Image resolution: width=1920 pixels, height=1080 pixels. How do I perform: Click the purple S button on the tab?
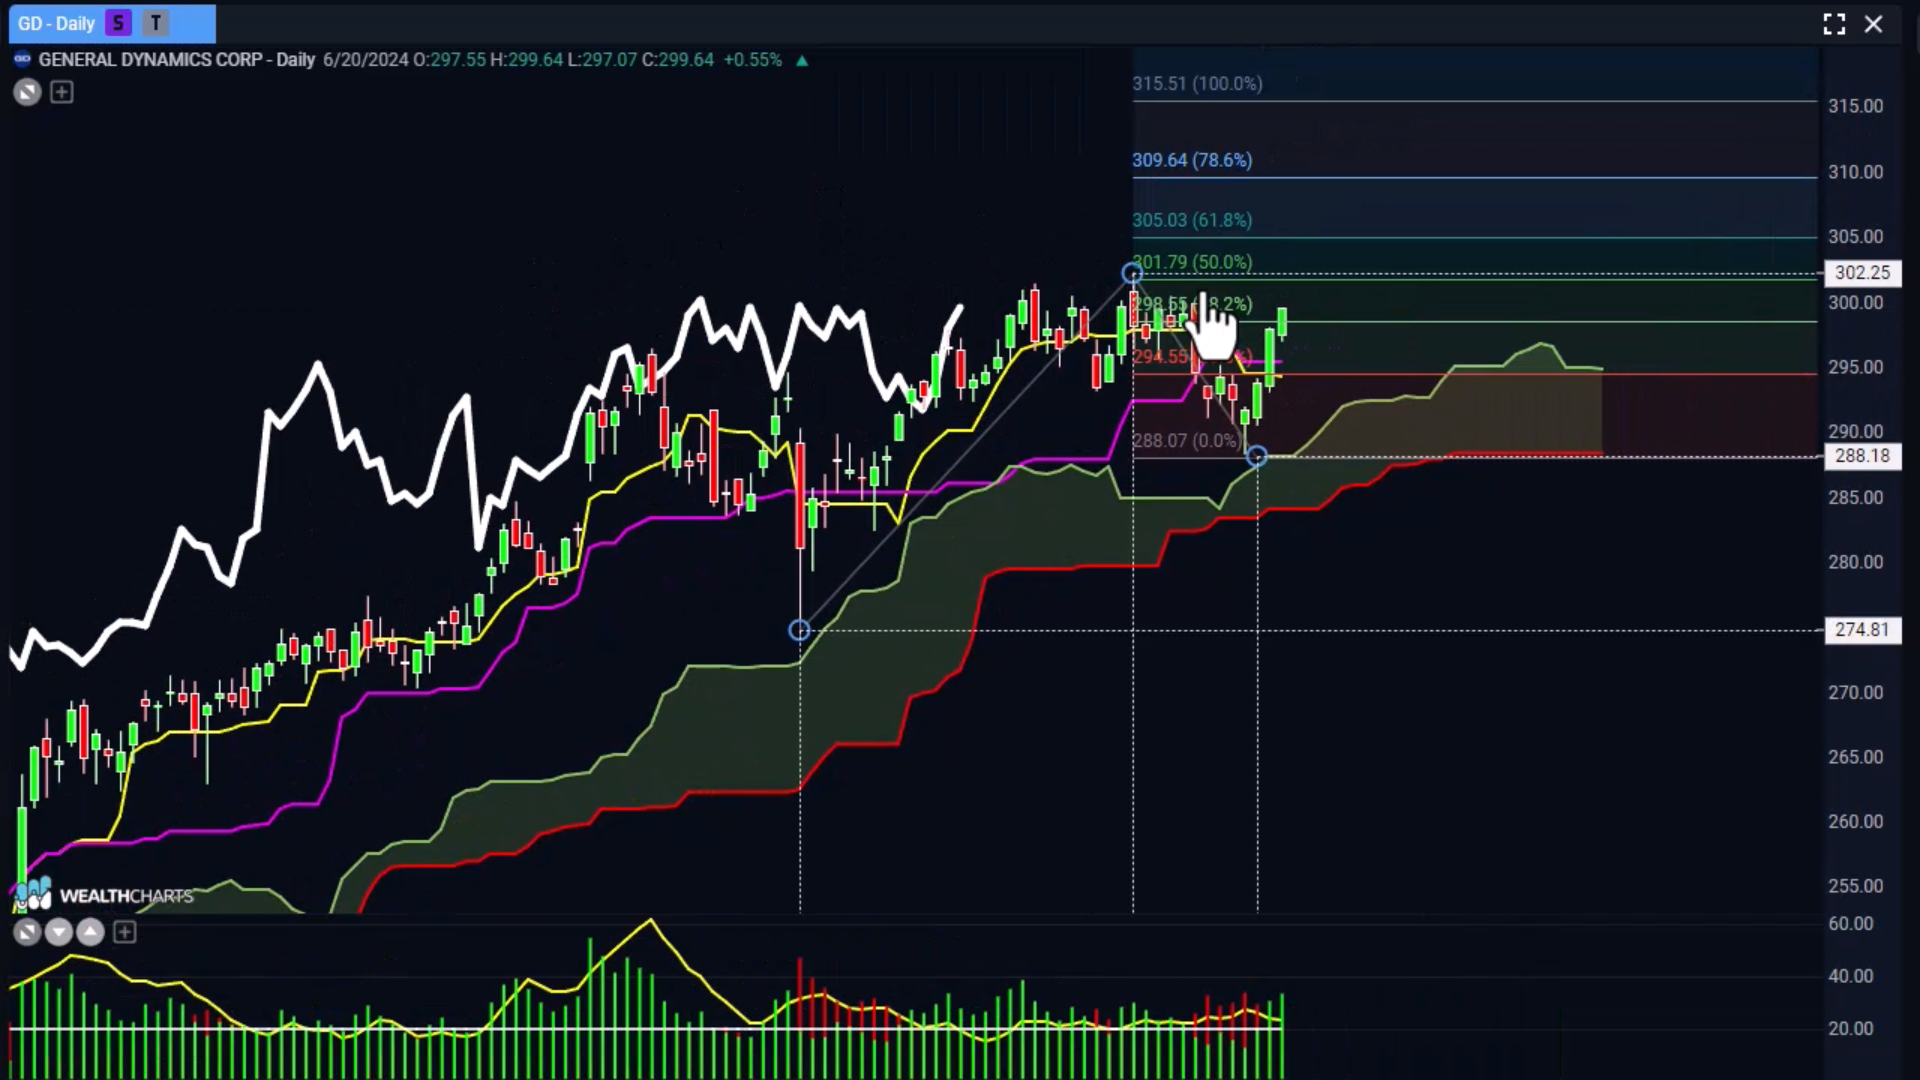(x=119, y=23)
